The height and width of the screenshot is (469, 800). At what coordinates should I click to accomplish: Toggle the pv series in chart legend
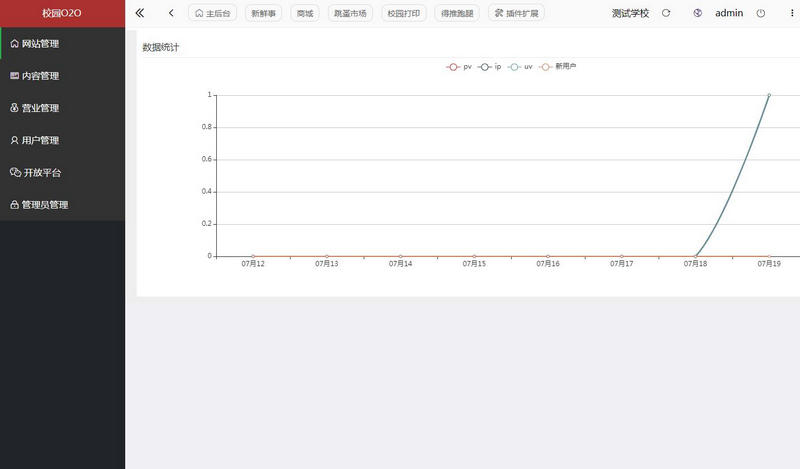pyautogui.click(x=459, y=67)
